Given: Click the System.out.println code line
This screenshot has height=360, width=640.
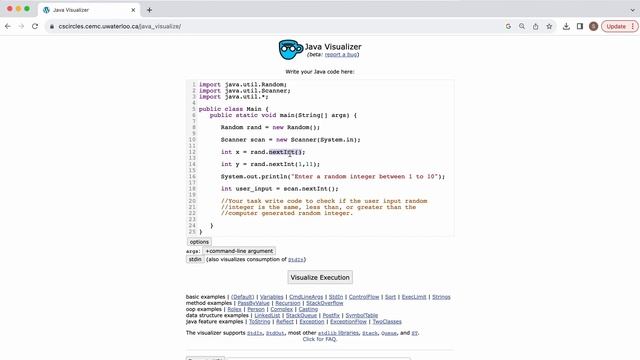Looking at the screenshot, I should click(333, 177).
